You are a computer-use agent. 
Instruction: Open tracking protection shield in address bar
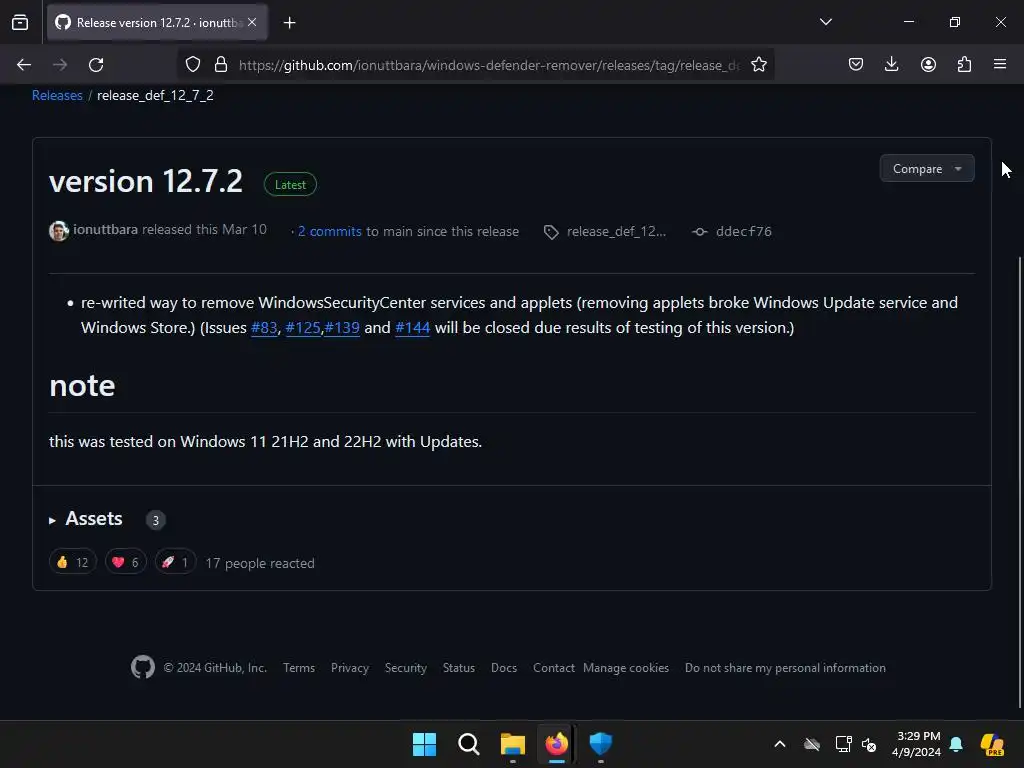pyautogui.click(x=193, y=65)
